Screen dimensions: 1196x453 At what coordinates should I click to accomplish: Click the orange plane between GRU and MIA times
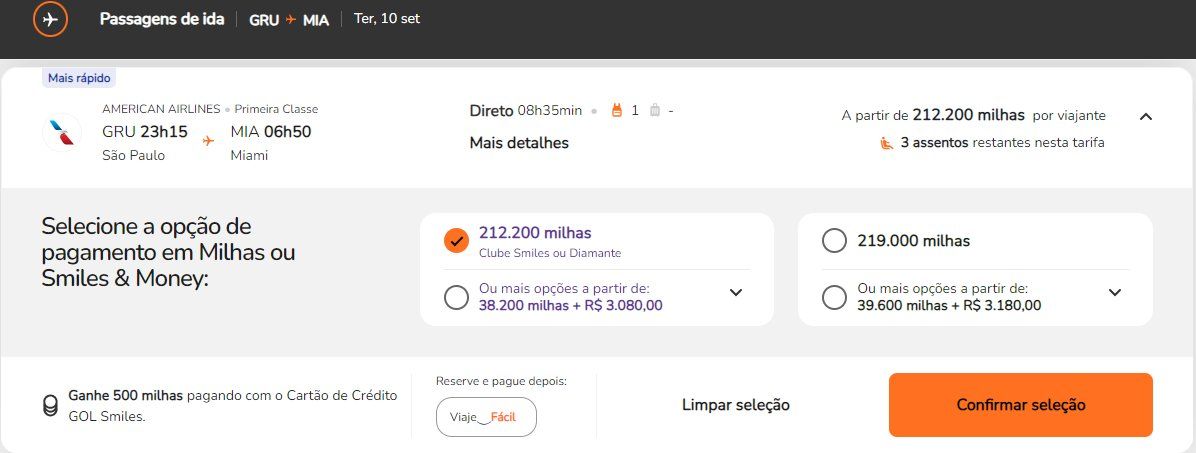[x=208, y=140]
